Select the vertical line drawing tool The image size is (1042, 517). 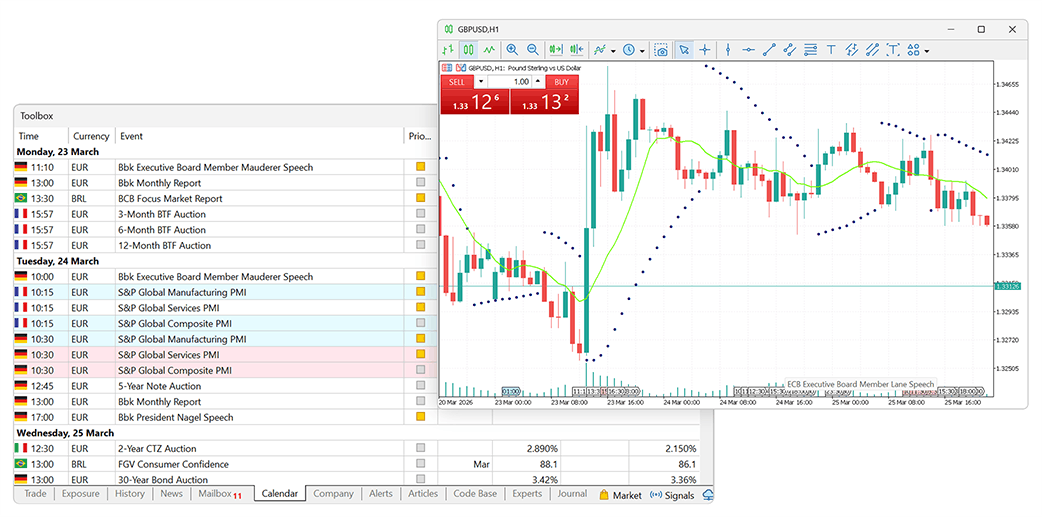728,50
